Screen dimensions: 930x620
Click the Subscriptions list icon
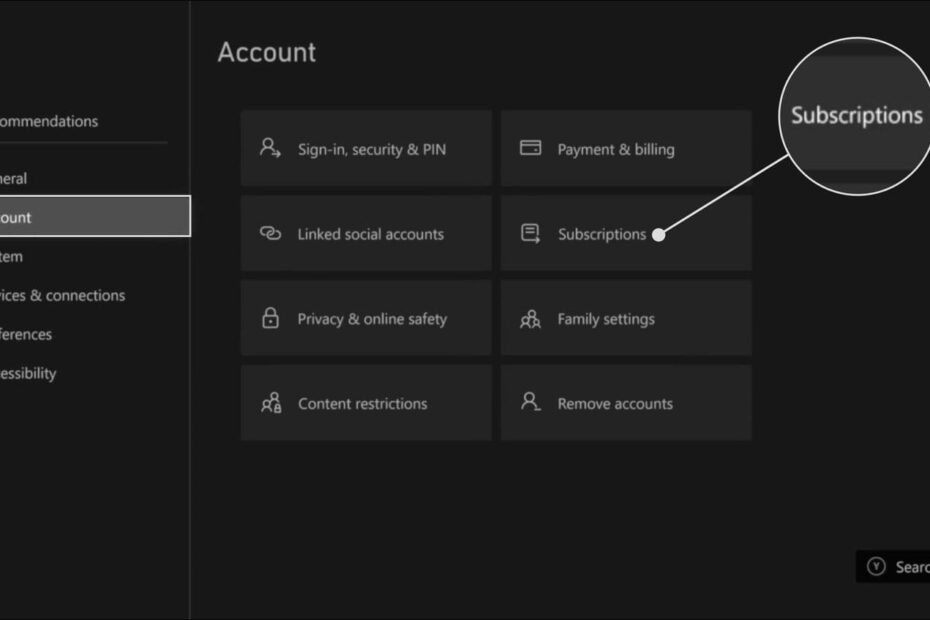click(x=530, y=233)
